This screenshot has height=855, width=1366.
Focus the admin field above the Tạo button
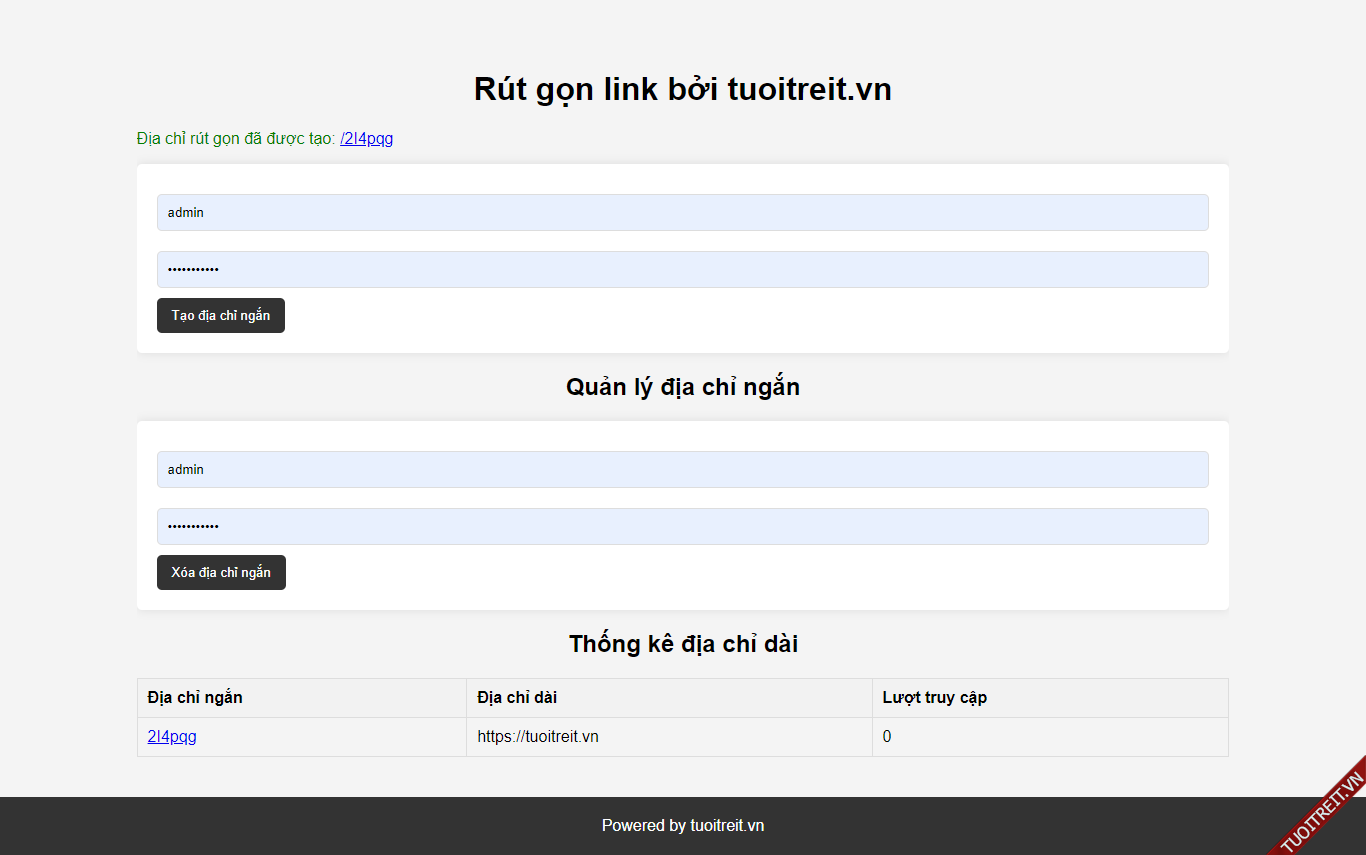tap(682, 212)
